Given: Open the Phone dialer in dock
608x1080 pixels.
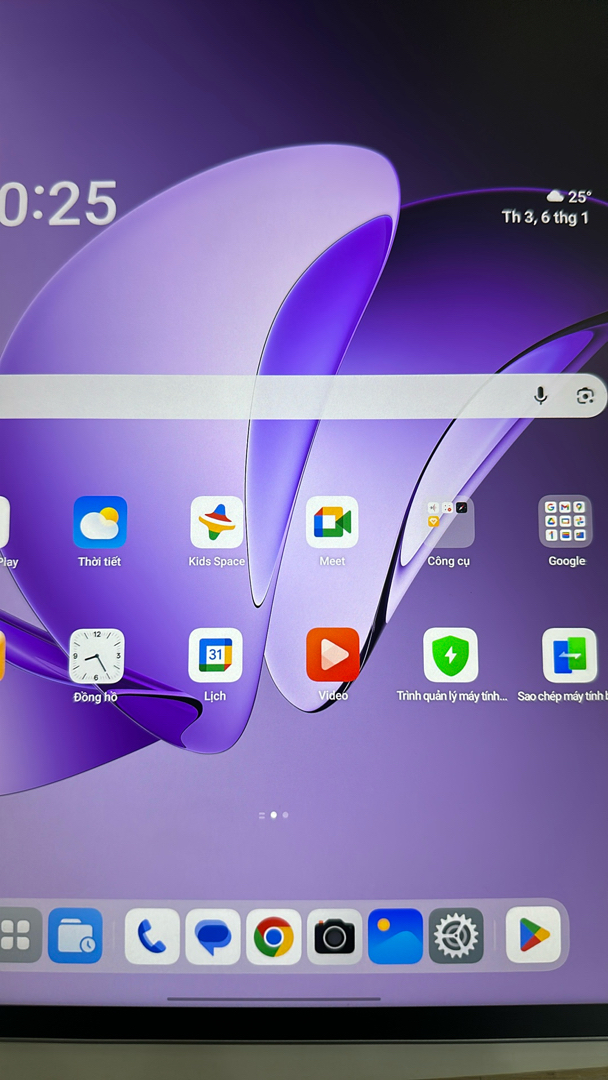Looking at the screenshot, I should click(152, 937).
